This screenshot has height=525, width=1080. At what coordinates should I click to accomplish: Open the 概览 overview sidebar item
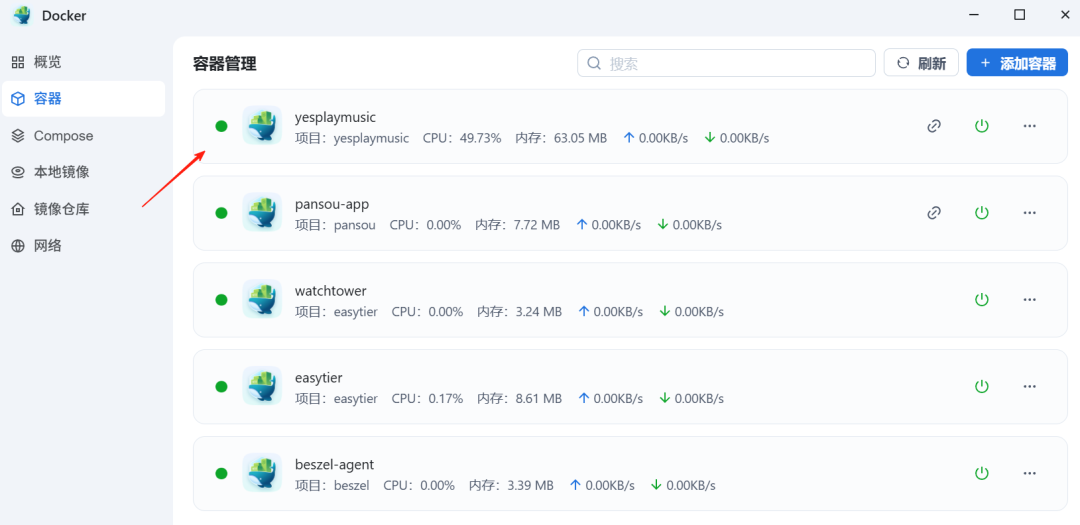83,63
